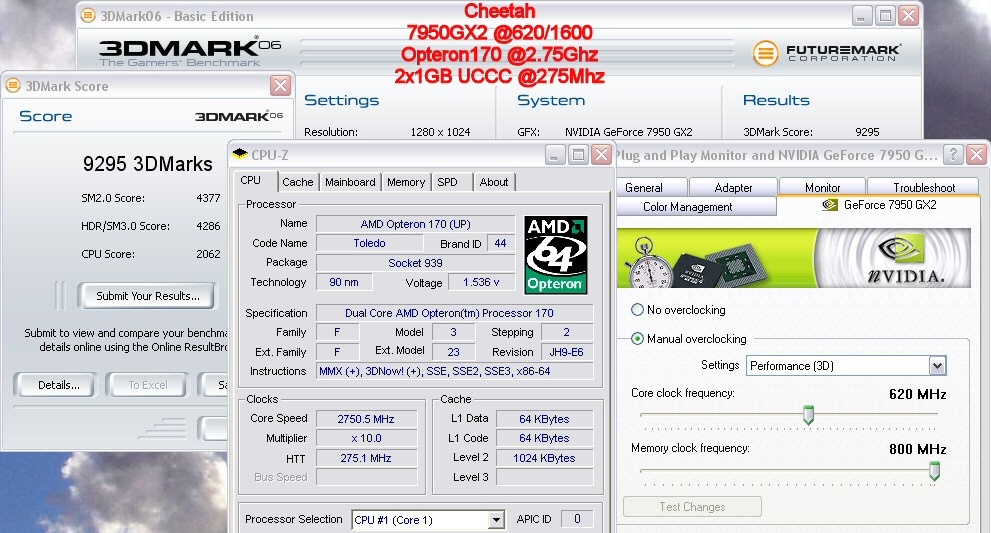Click the Brand ID value 44

coord(501,243)
